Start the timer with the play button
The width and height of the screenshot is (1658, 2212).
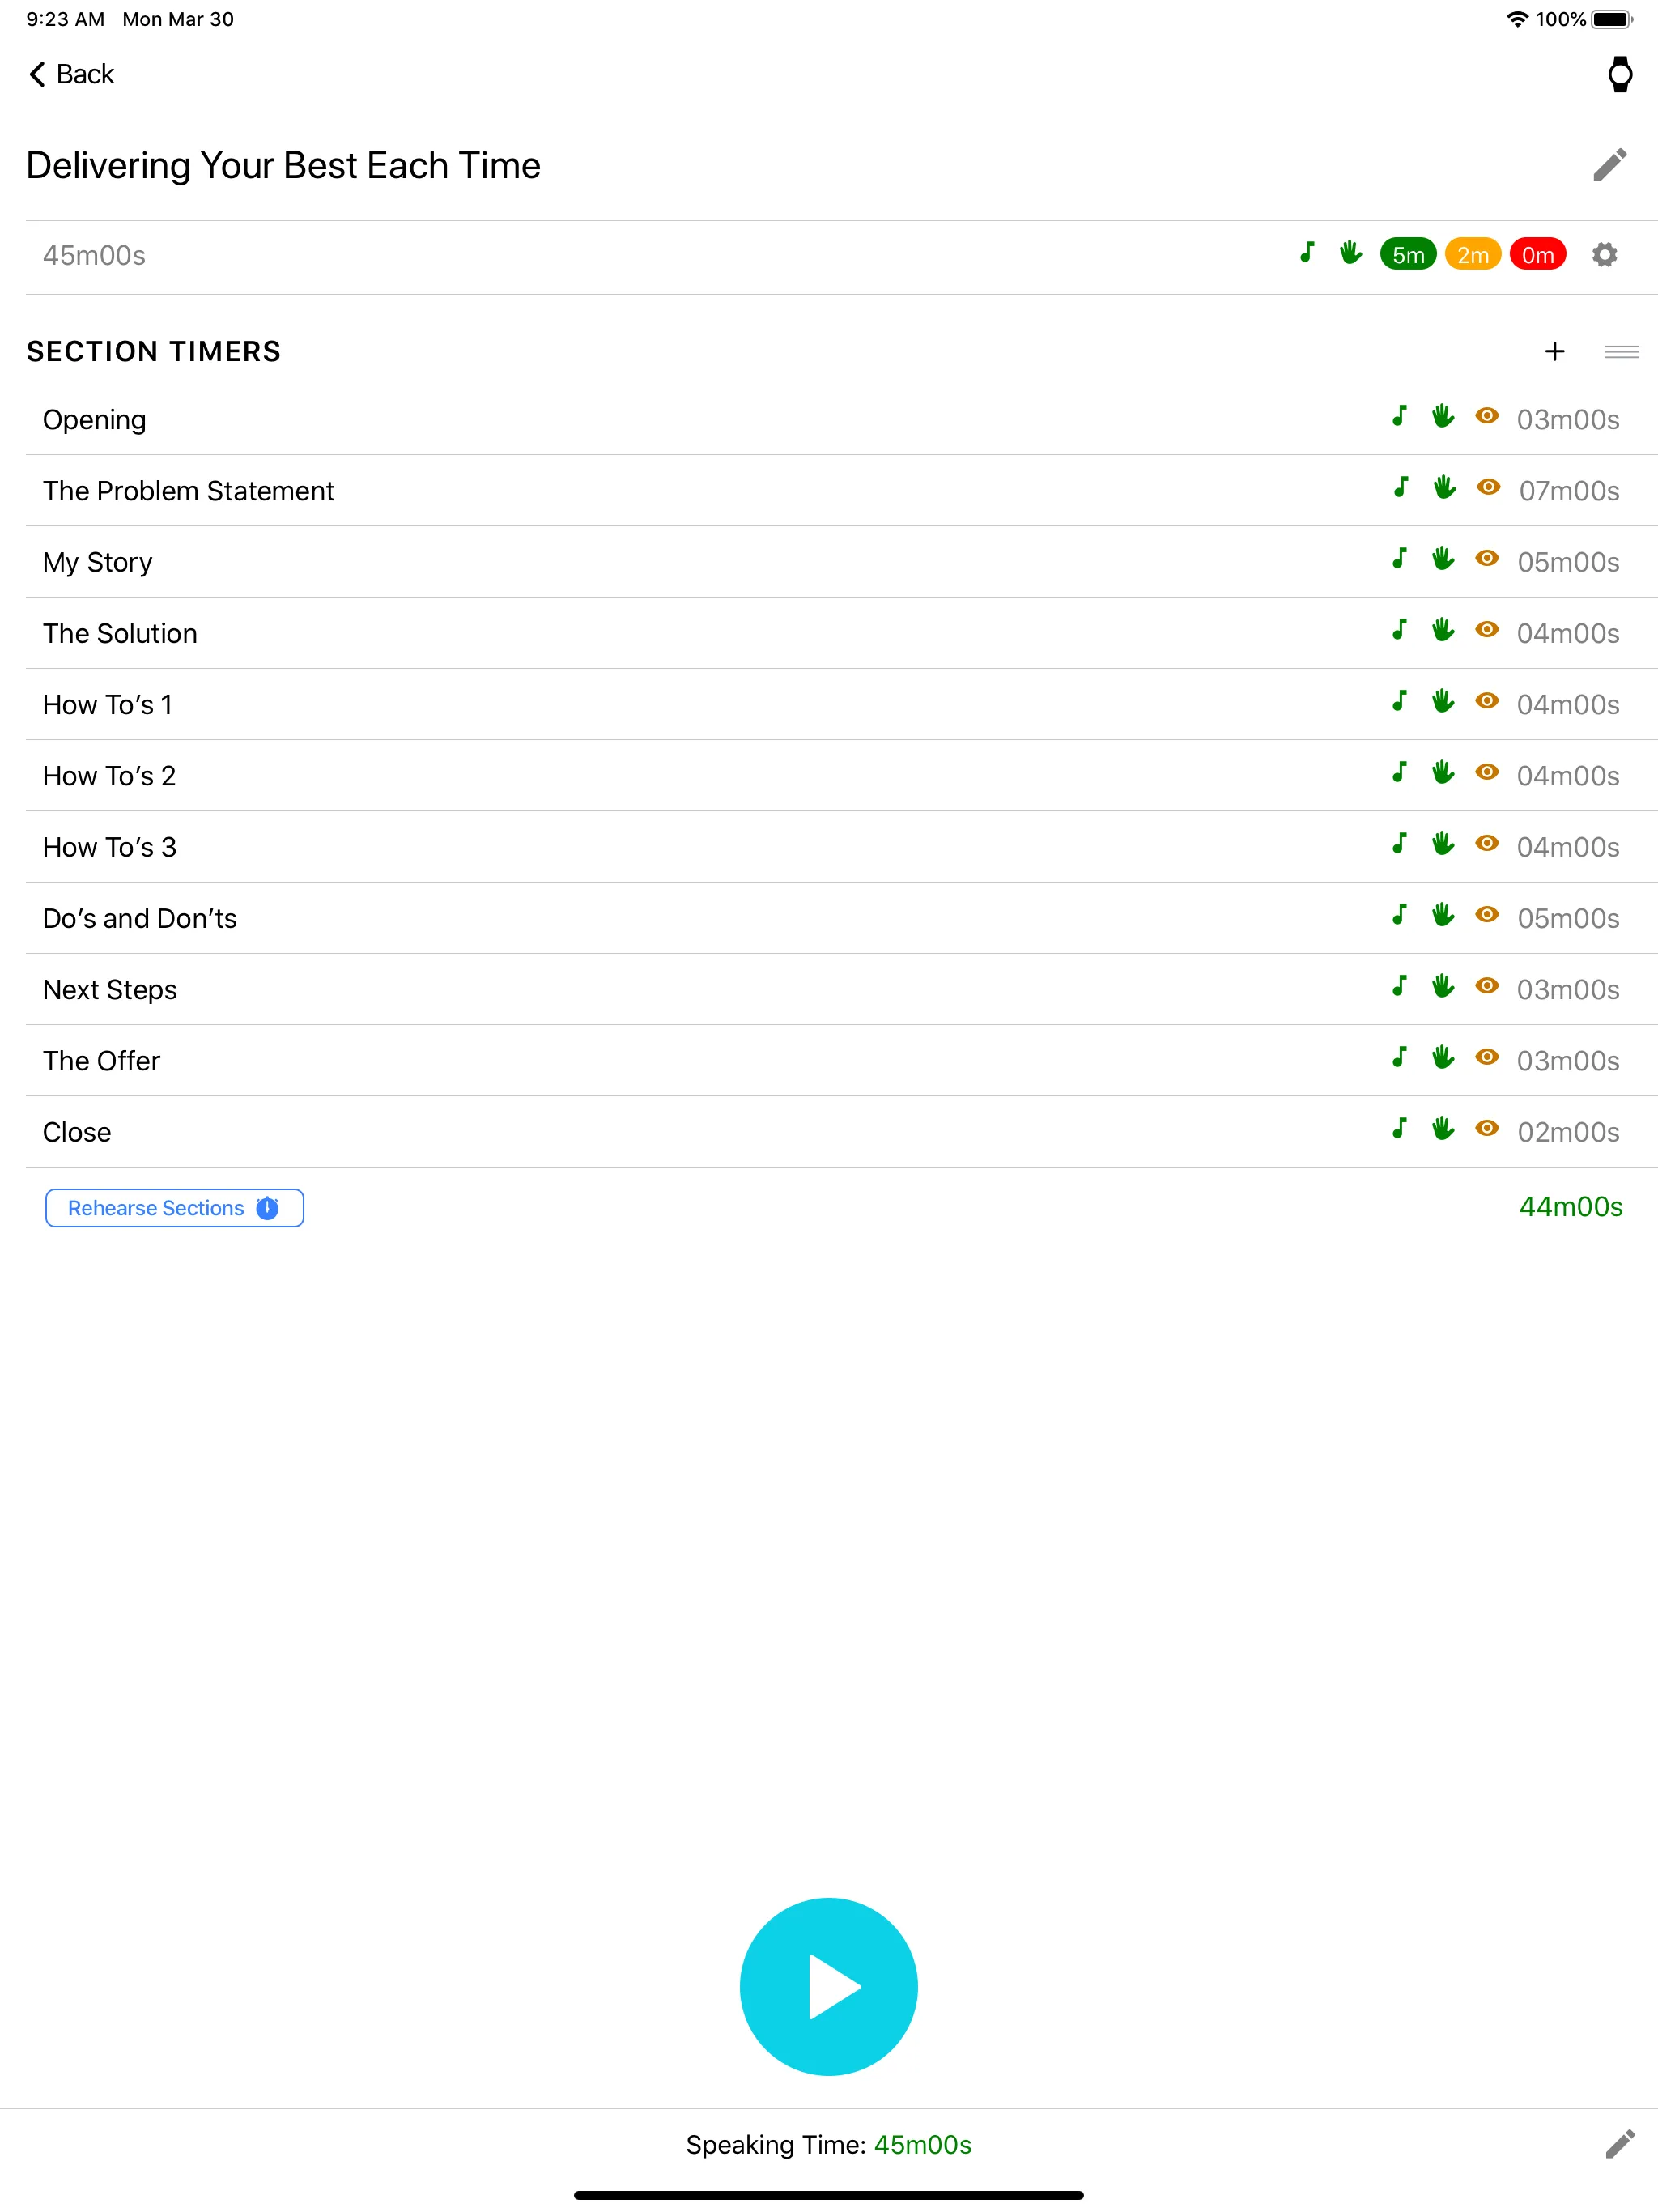[828, 1986]
